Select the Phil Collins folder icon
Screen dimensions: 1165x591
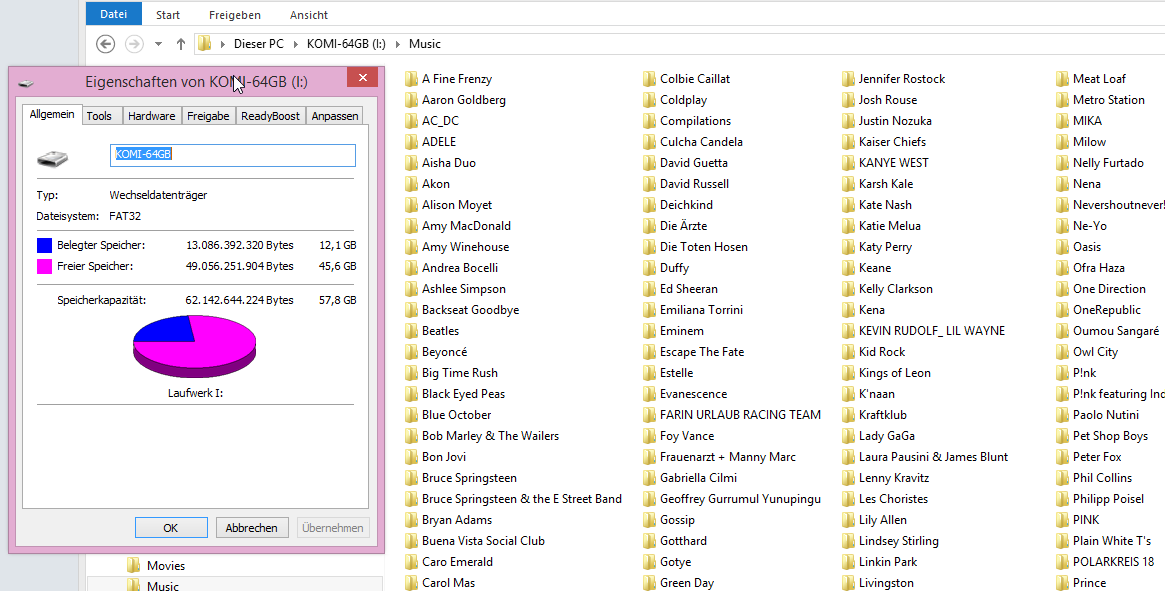[x=1062, y=478]
